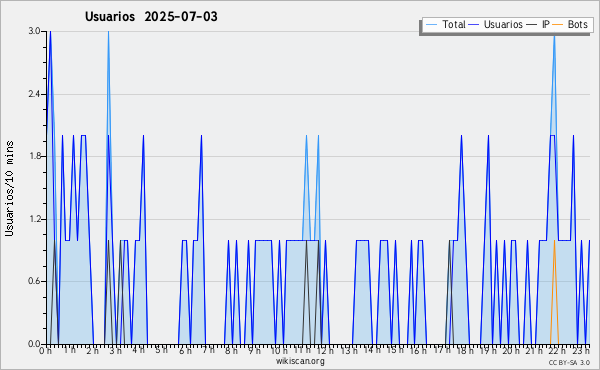
Task: Click the y-axis value 0.0
Action: (34, 344)
